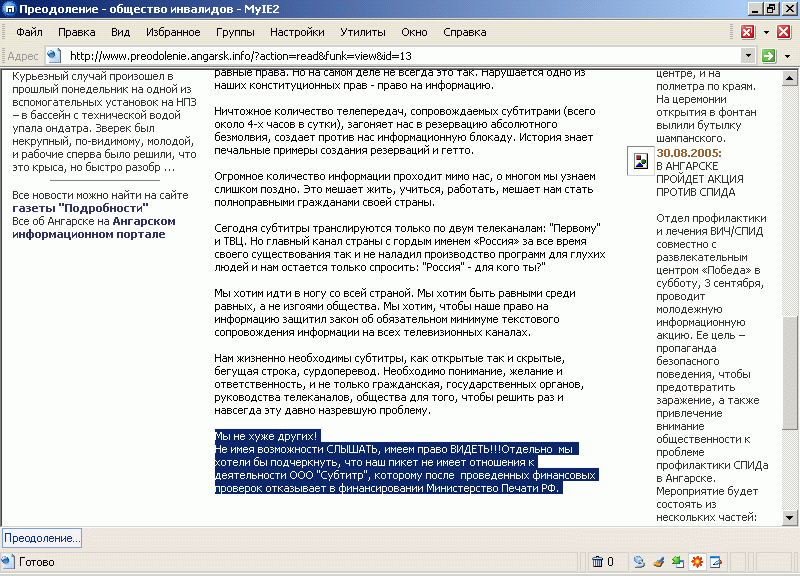Click the paragraph starting "Сегодня субтитры транслируются"
Viewport: 800px width, 576px height.
[x=410, y=248]
